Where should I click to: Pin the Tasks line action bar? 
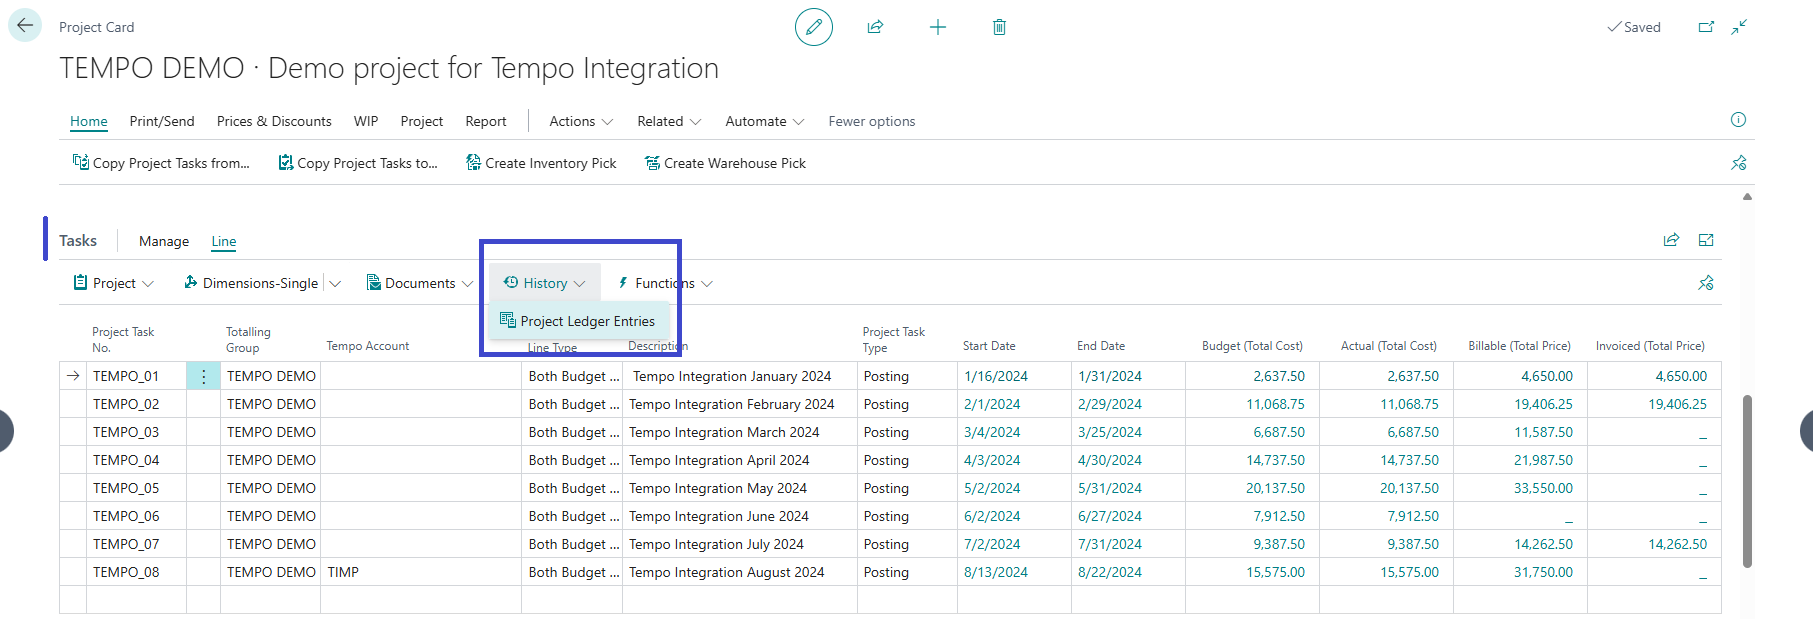pyautogui.click(x=1706, y=283)
